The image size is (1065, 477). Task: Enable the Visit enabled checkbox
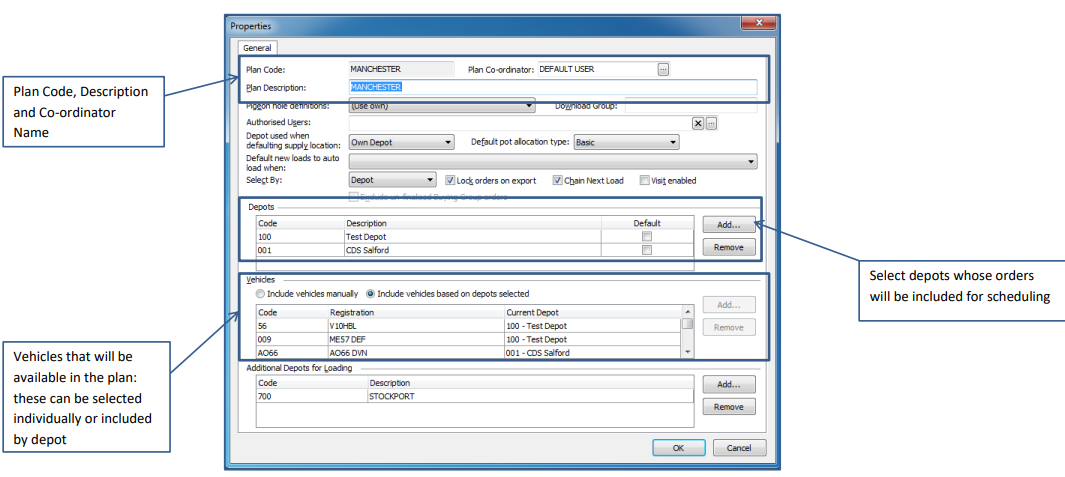pyautogui.click(x=645, y=181)
